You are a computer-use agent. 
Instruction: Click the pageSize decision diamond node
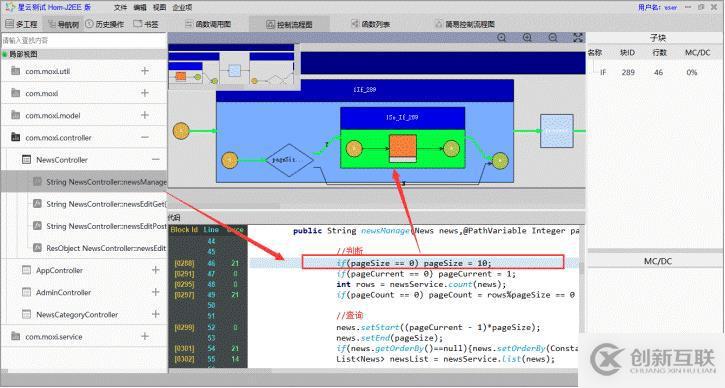pos(289,160)
